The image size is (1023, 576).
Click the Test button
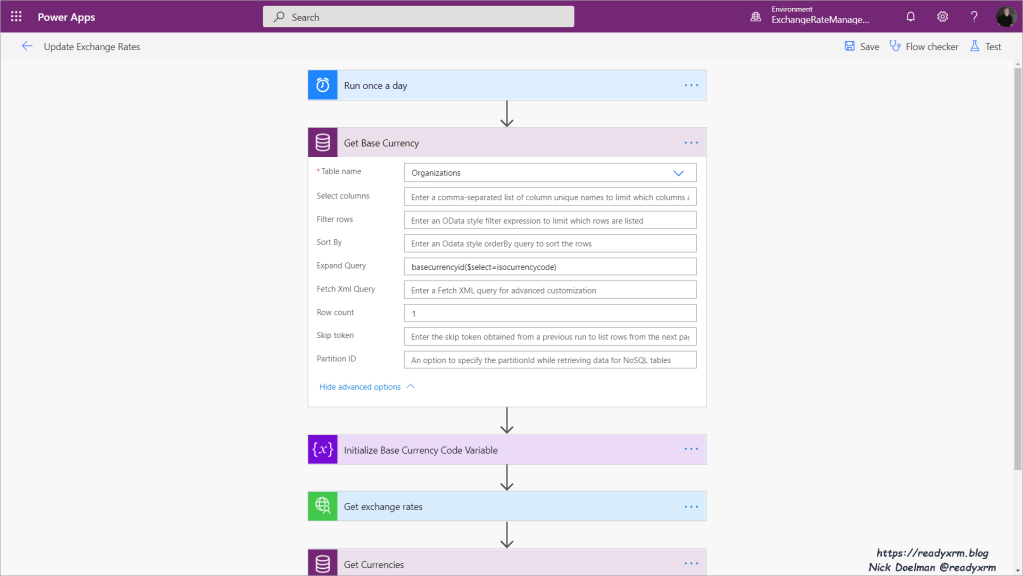[x=985, y=47]
